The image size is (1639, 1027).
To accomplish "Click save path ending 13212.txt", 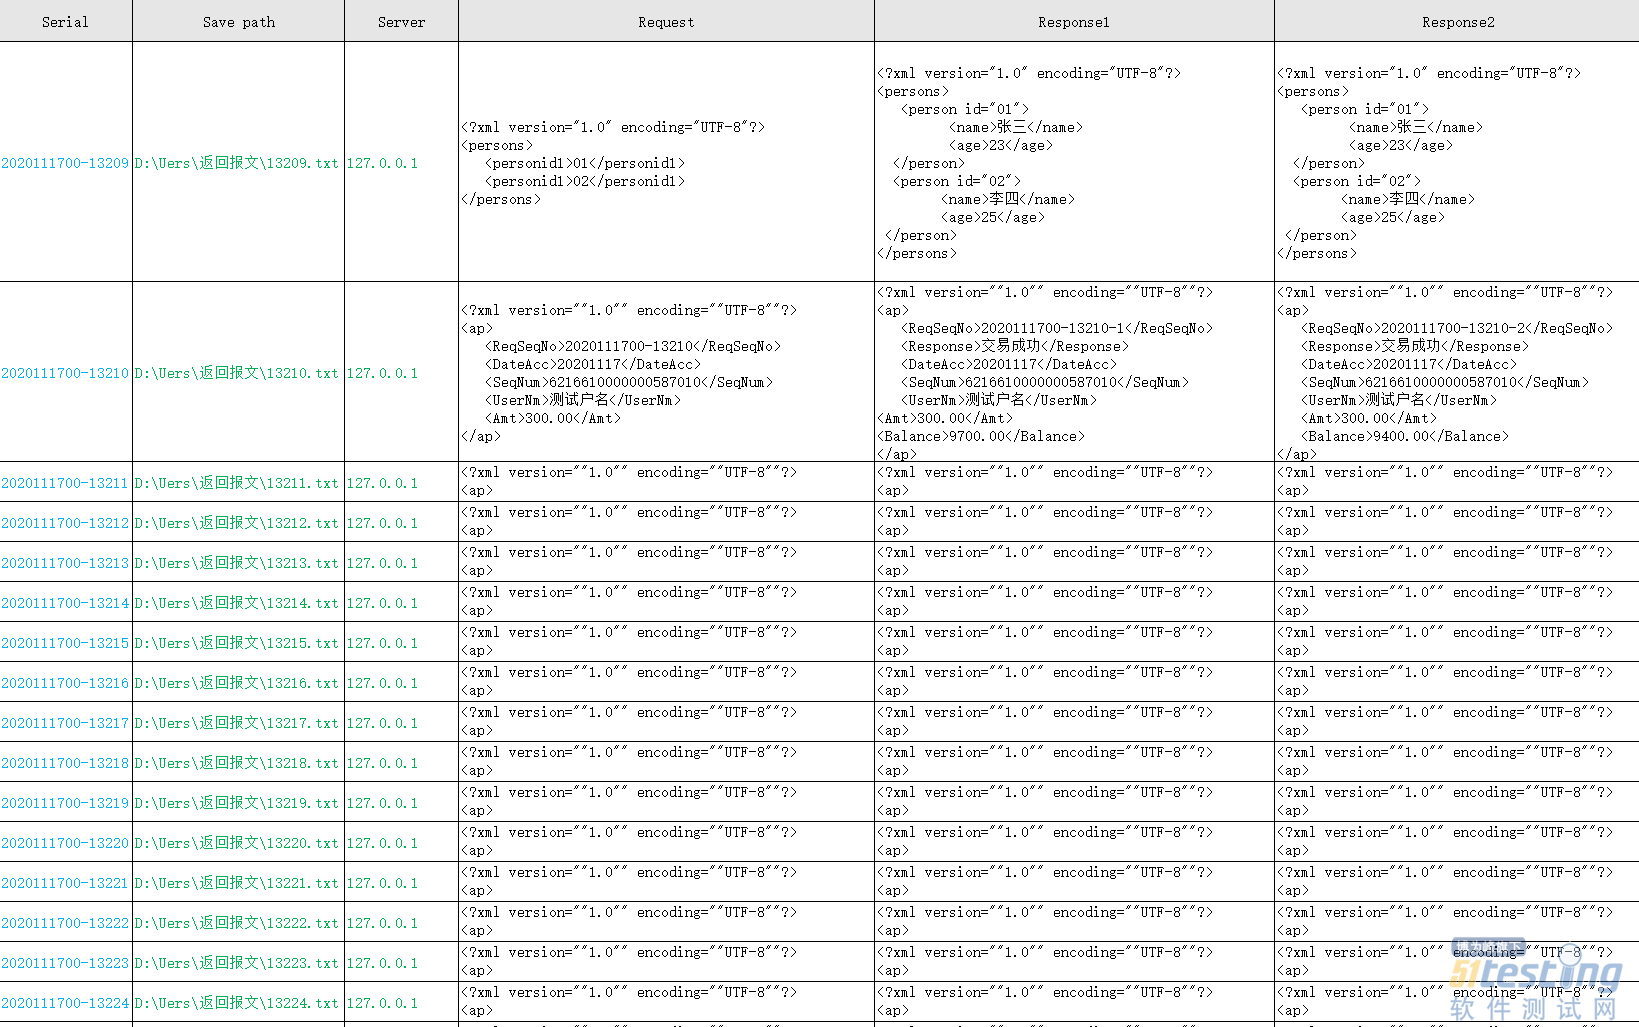I will point(237,523).
